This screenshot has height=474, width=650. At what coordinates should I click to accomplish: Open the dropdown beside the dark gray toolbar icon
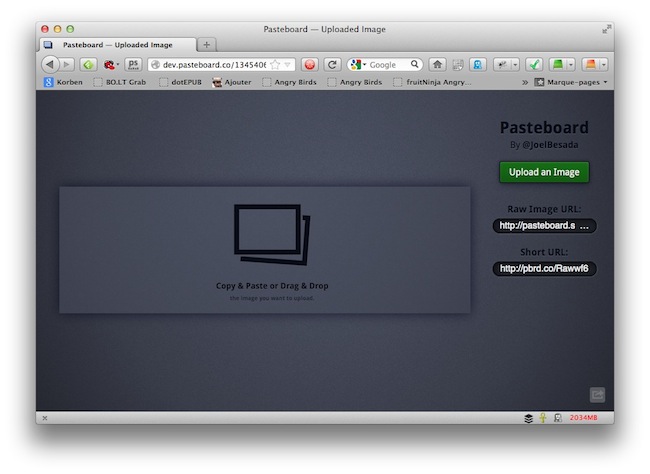[x=515, y=65]
